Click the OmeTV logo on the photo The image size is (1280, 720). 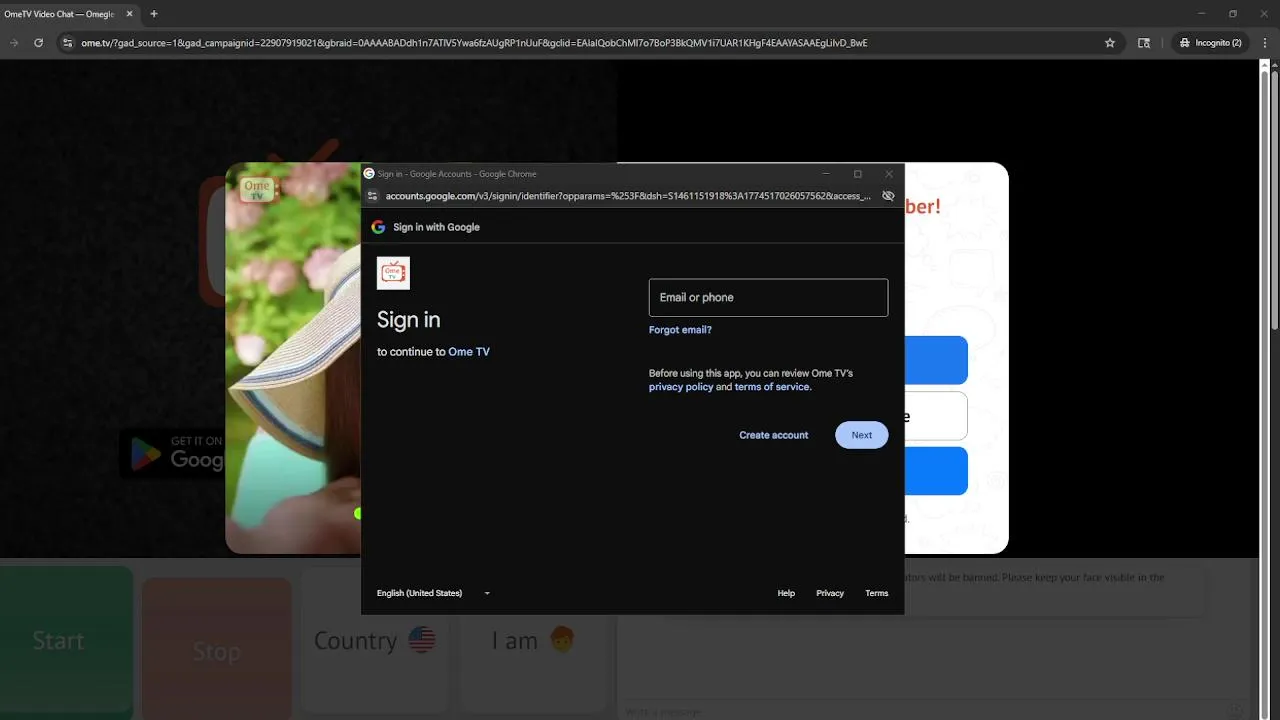(x=257, y=188)
